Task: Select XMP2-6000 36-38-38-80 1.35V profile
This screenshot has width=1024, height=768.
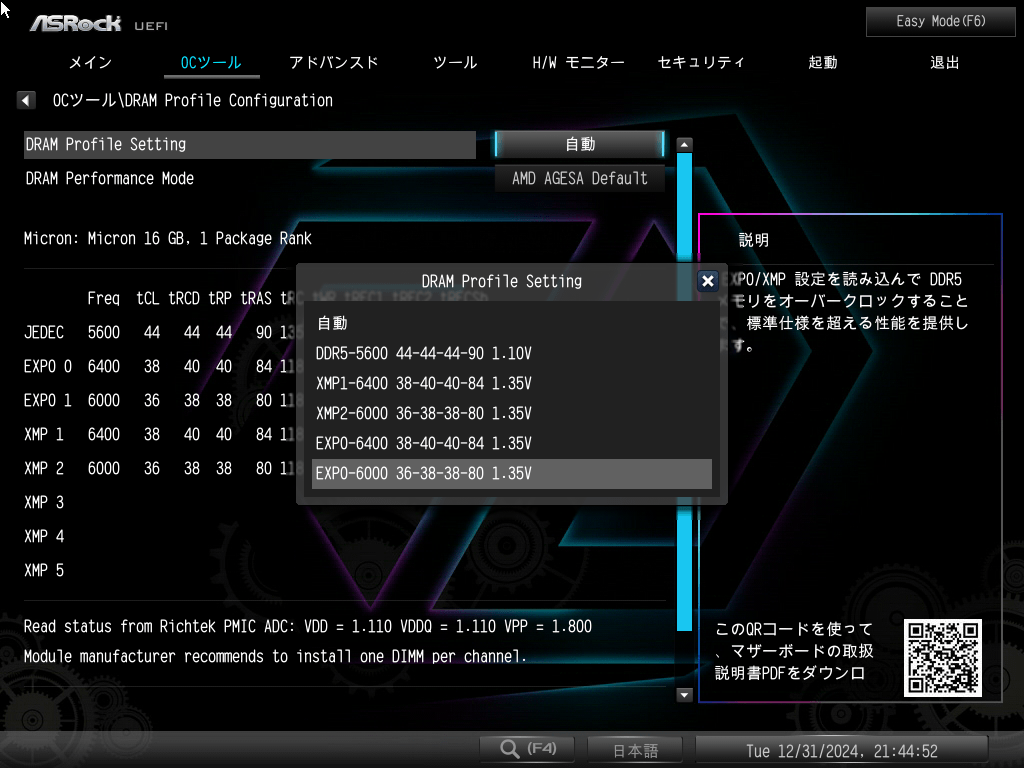Action: click(x=512, y=413)
